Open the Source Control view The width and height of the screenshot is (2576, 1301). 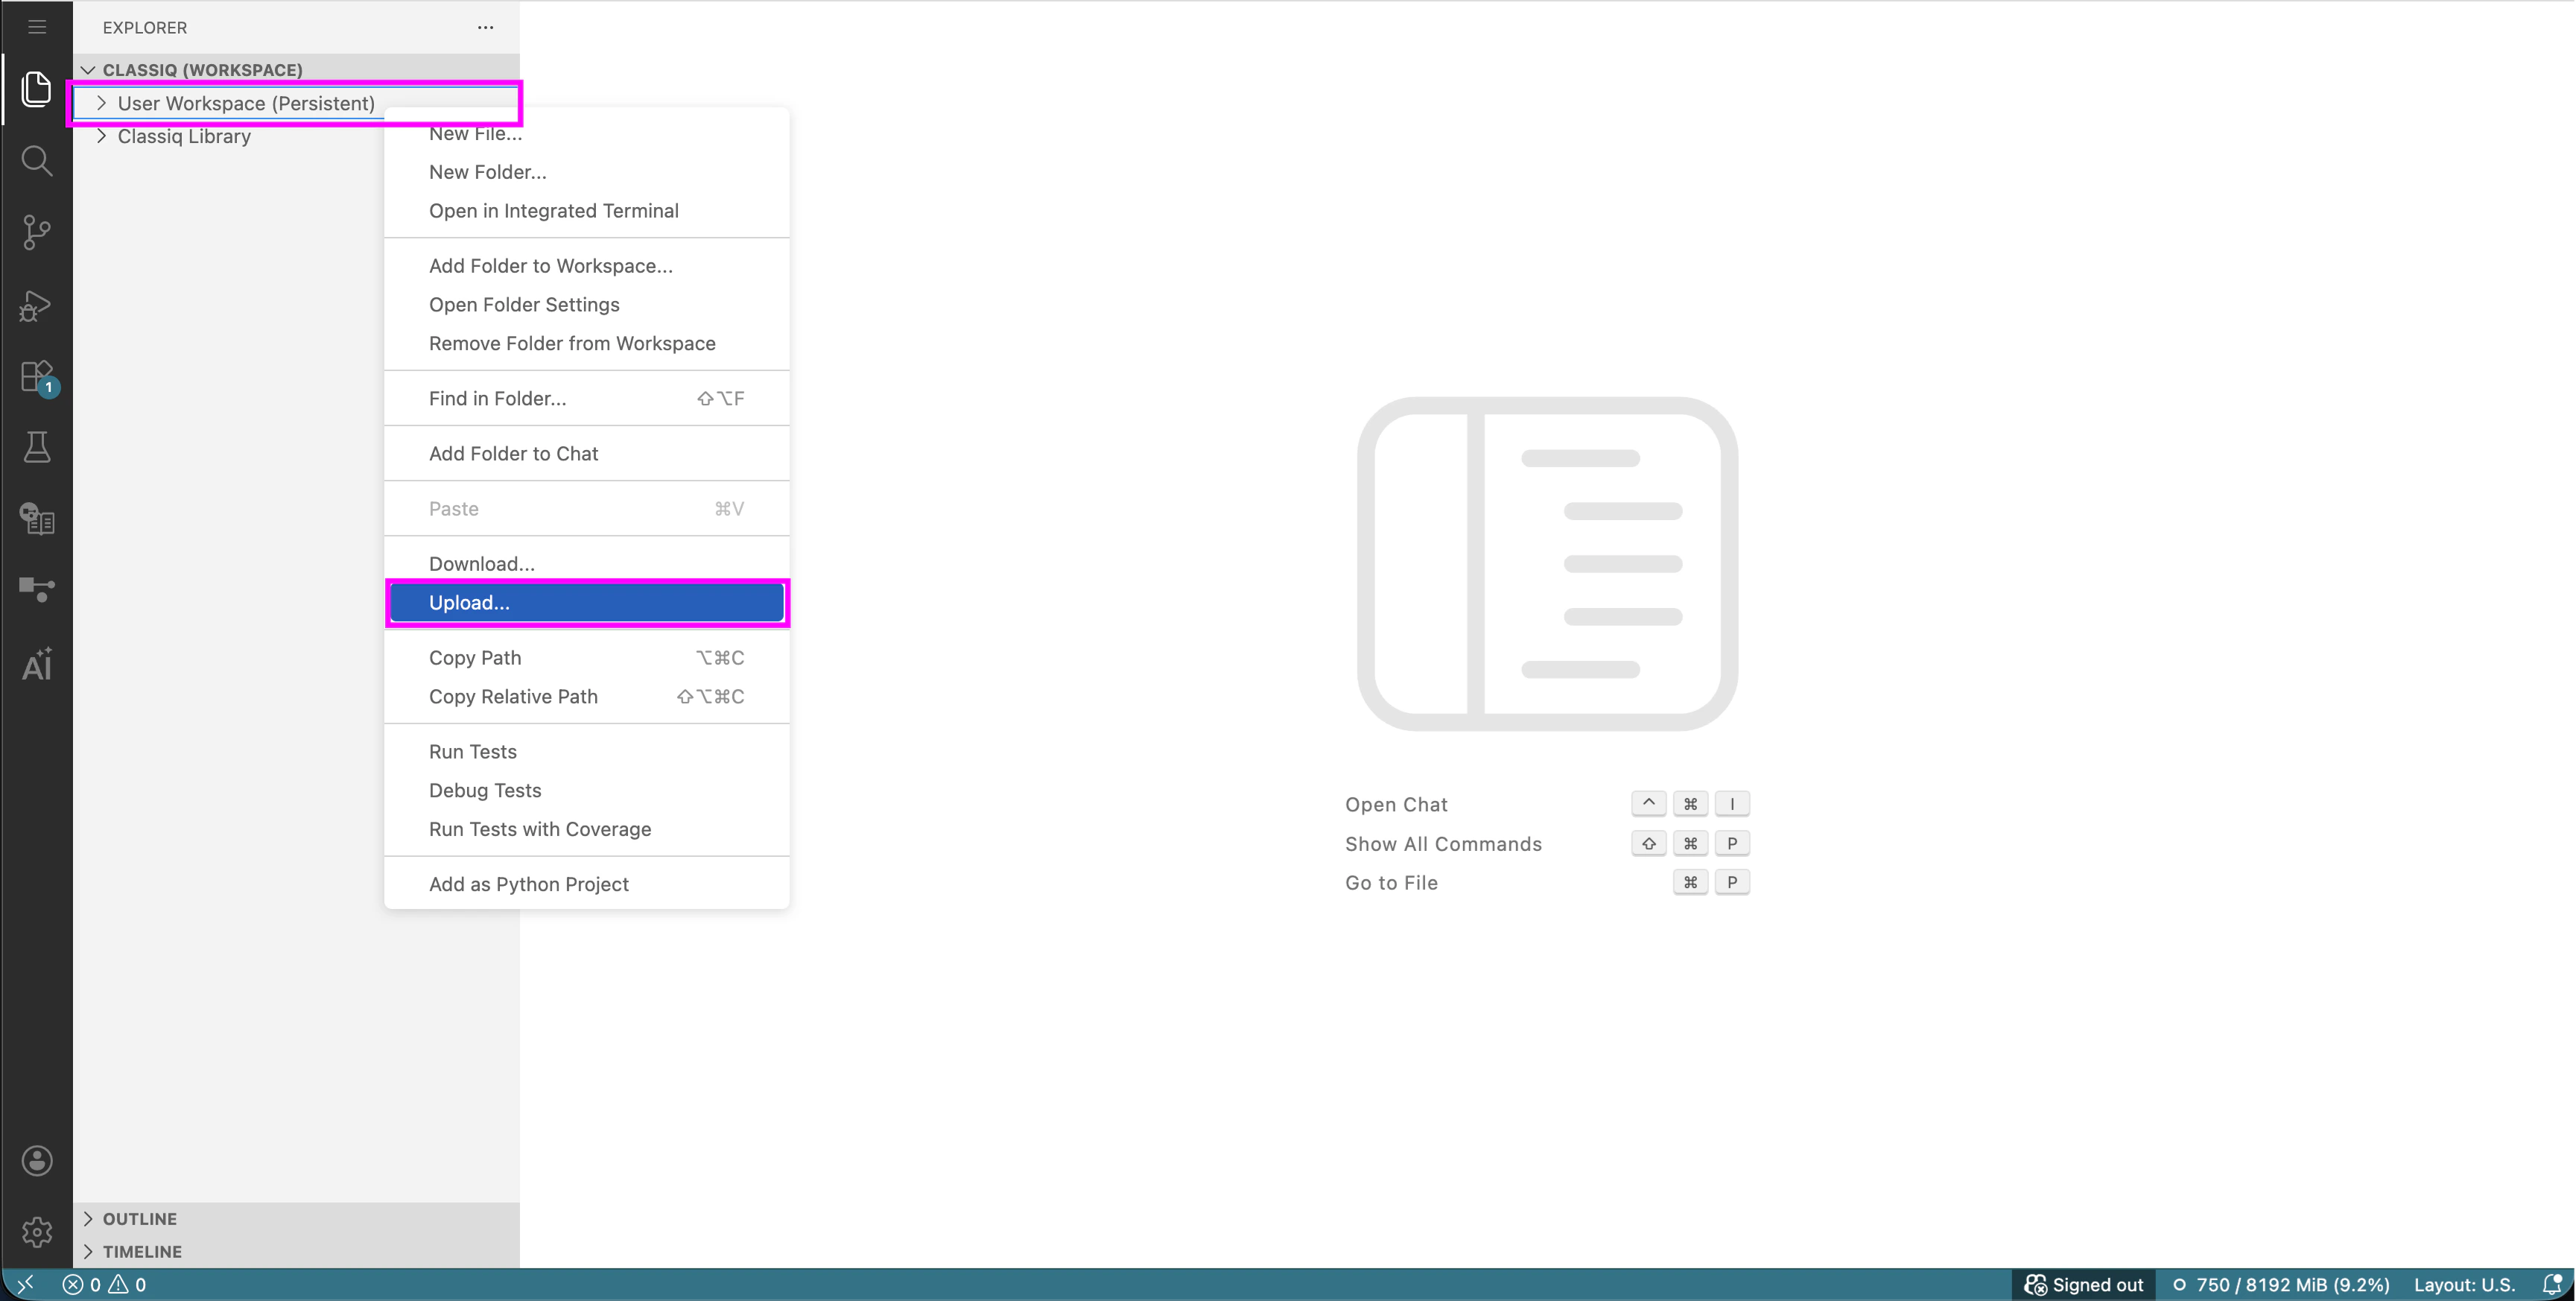click(x=37, y=232)
